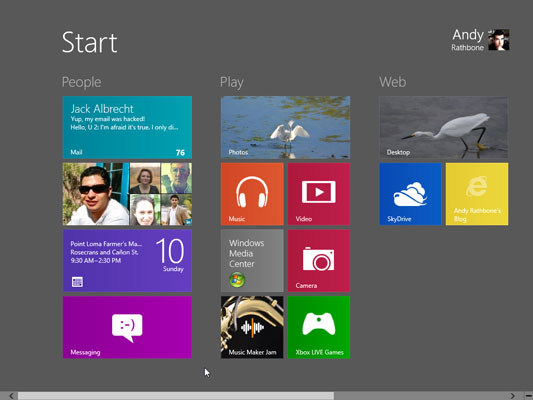Open the Calendar tile showing Sunday 10
Image resolution: width=533 pixels, height=400 pixels.
127,261
